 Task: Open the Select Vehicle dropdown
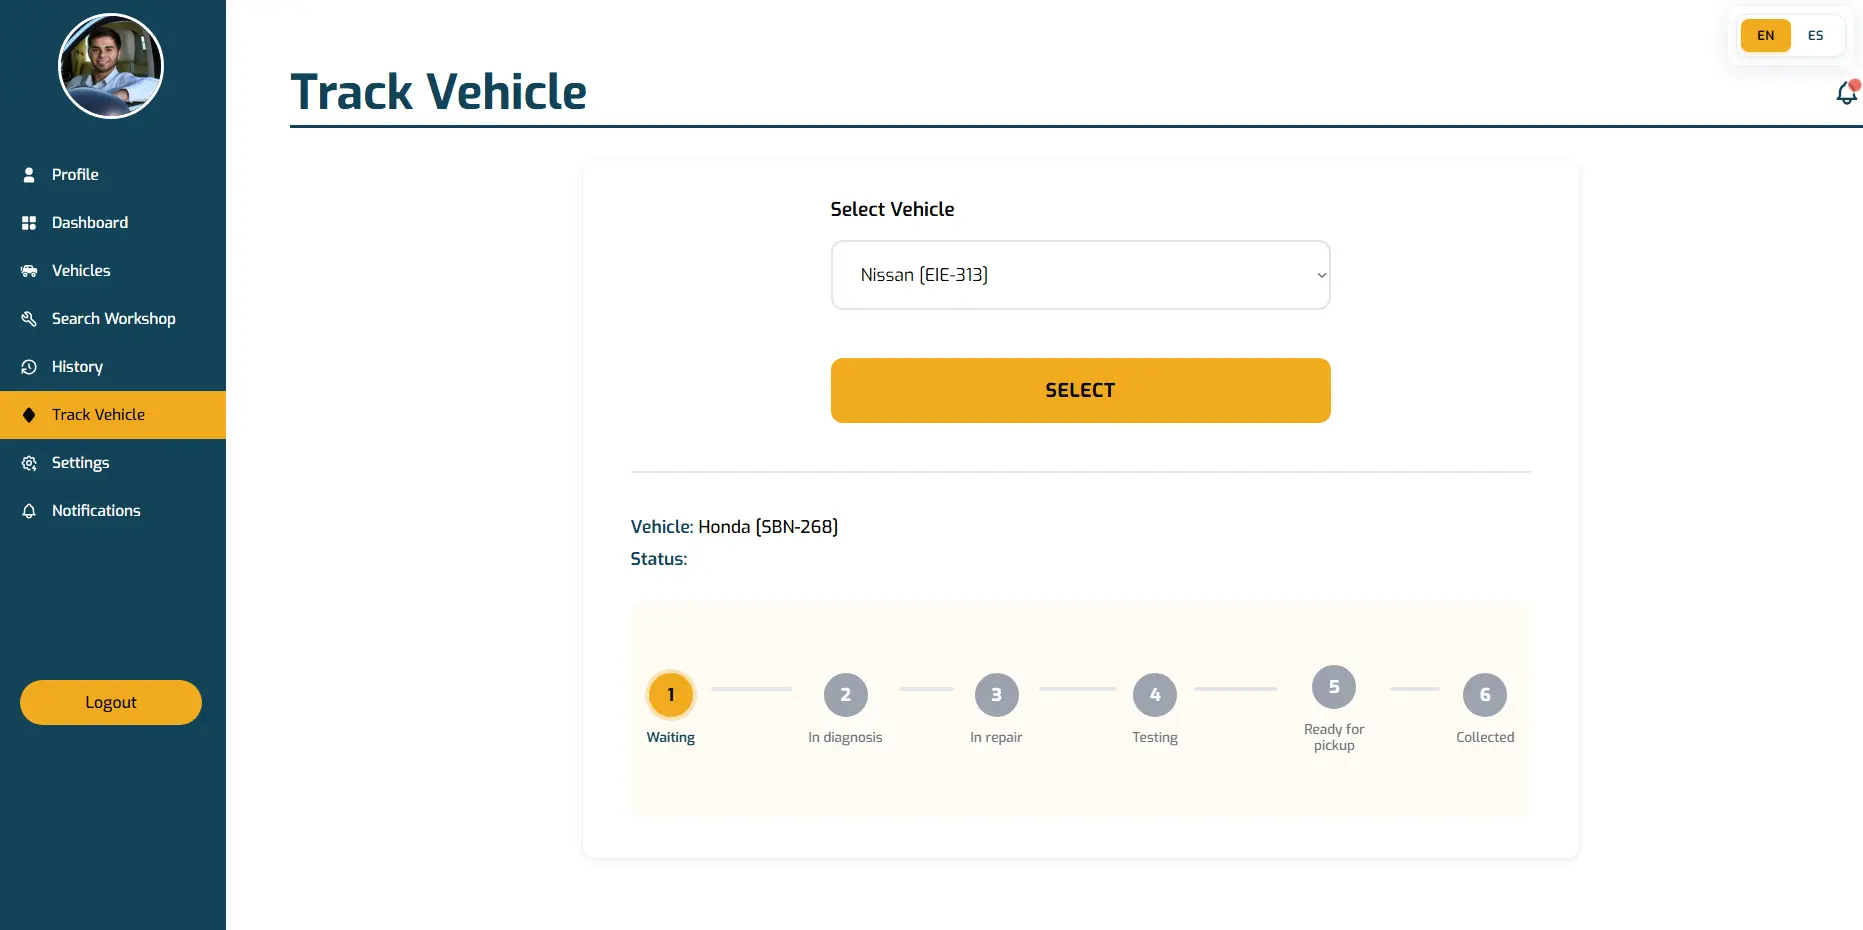tap(1080, 275)
